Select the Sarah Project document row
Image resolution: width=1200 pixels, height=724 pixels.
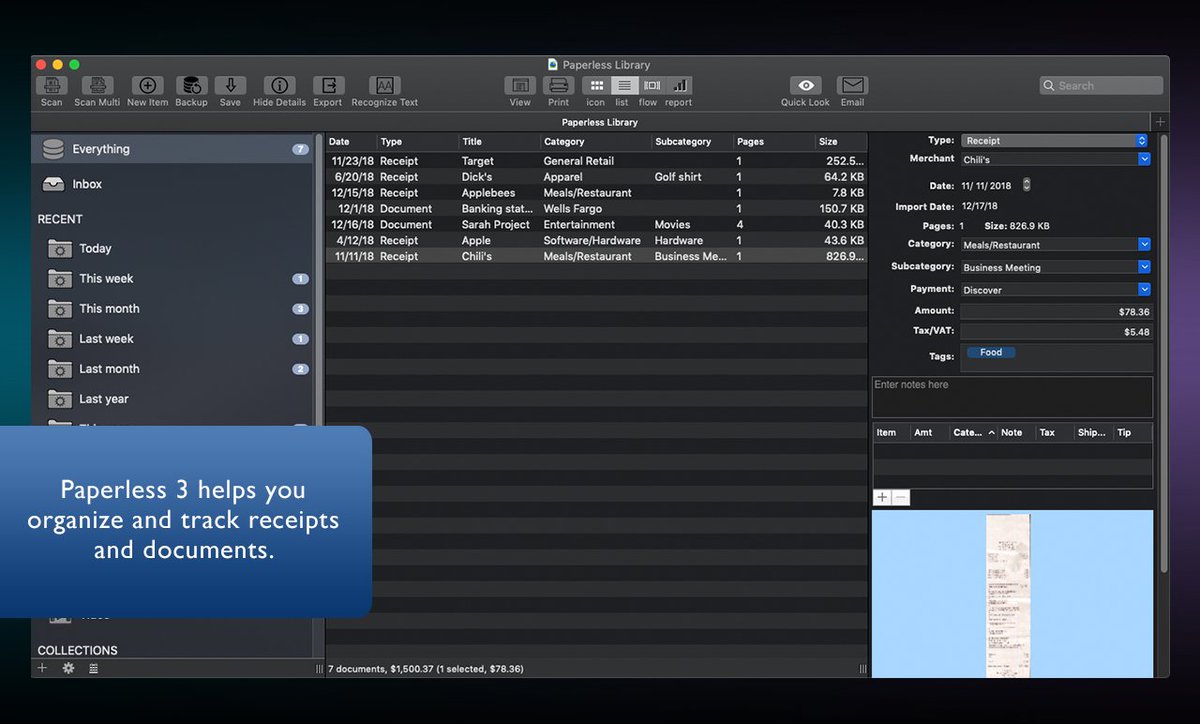point(596,225)
